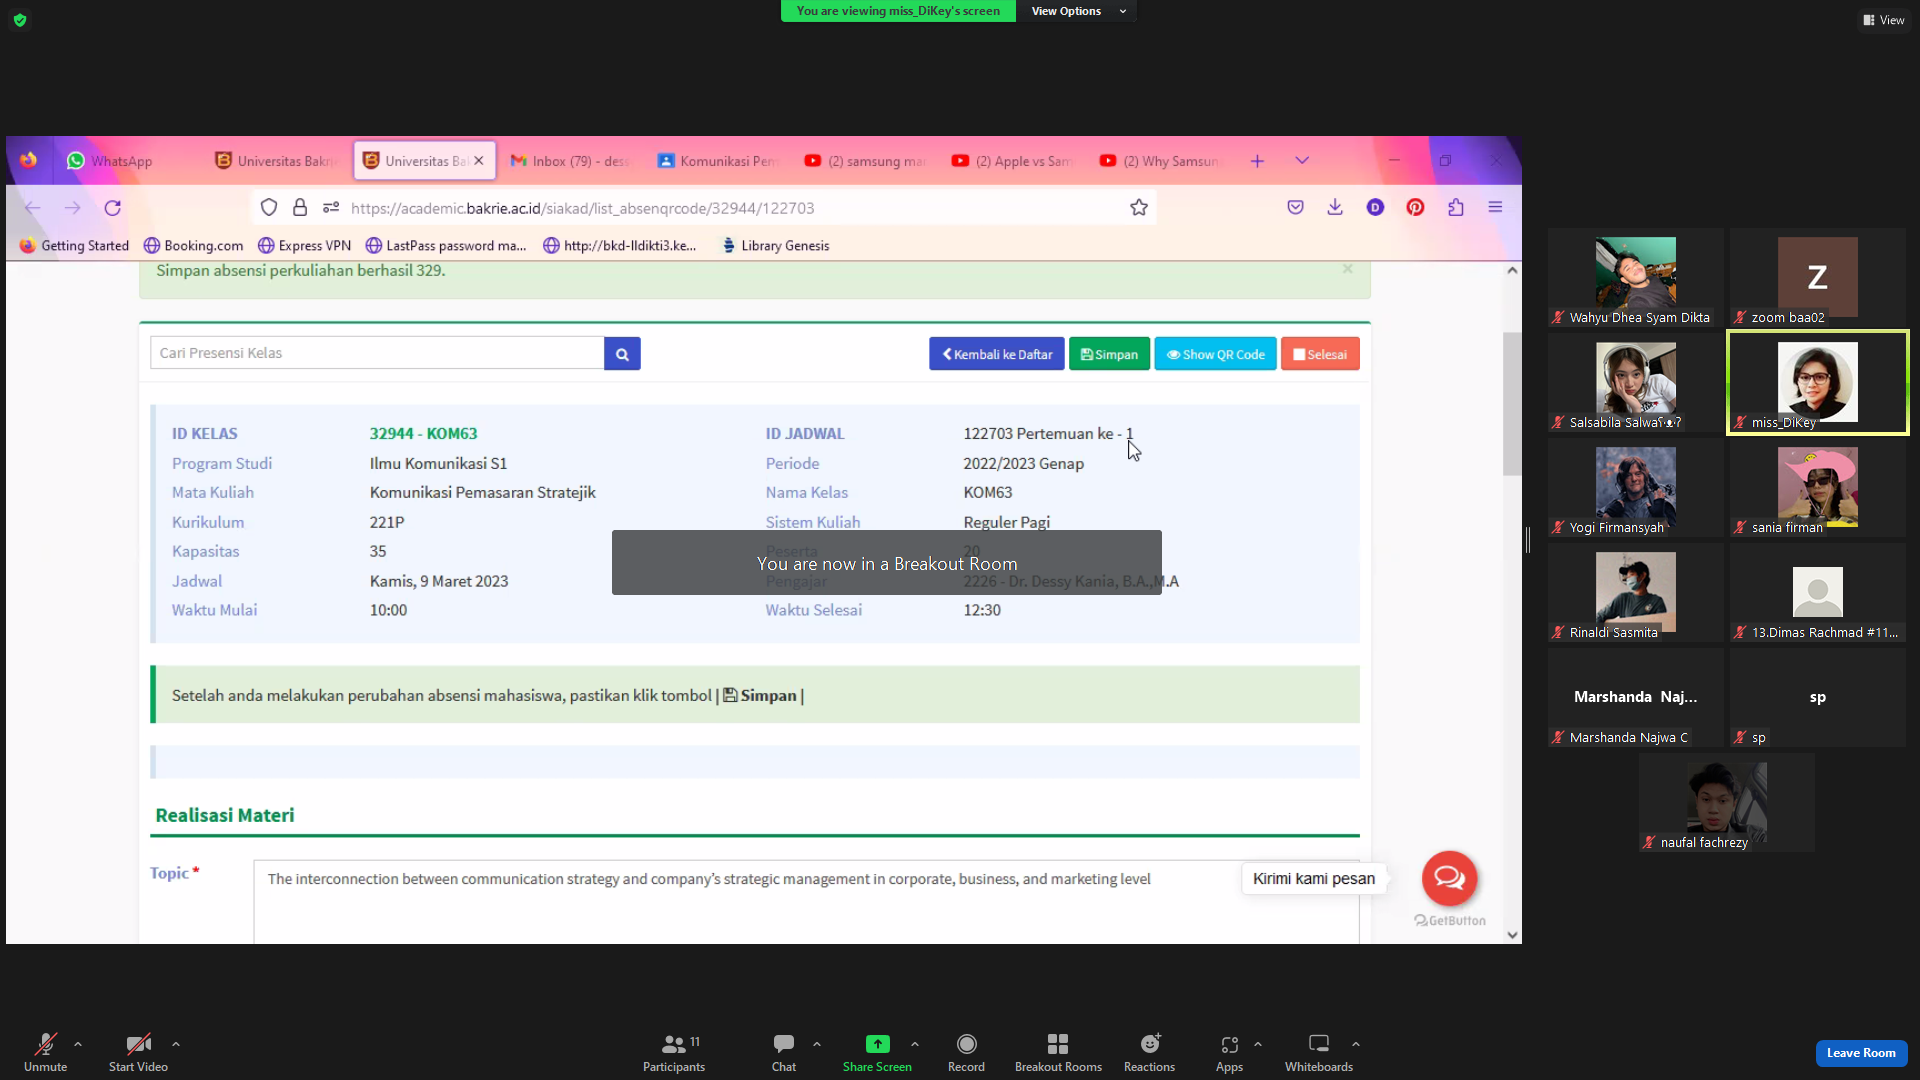Open the Chat panel
Image resolution: width=1920 pixels, height=1080 pixels.
tap(784, 1051)
